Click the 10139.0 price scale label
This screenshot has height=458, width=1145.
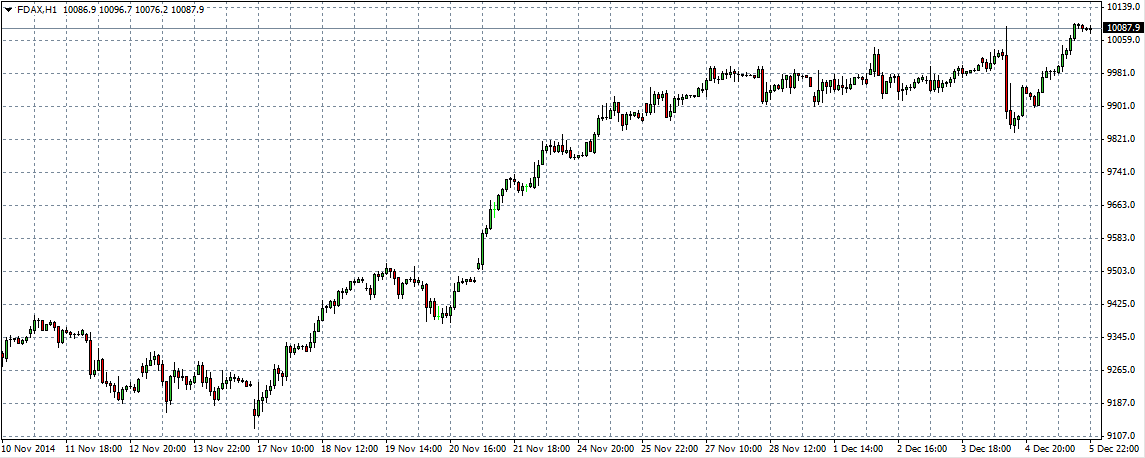coord(1120,7)
